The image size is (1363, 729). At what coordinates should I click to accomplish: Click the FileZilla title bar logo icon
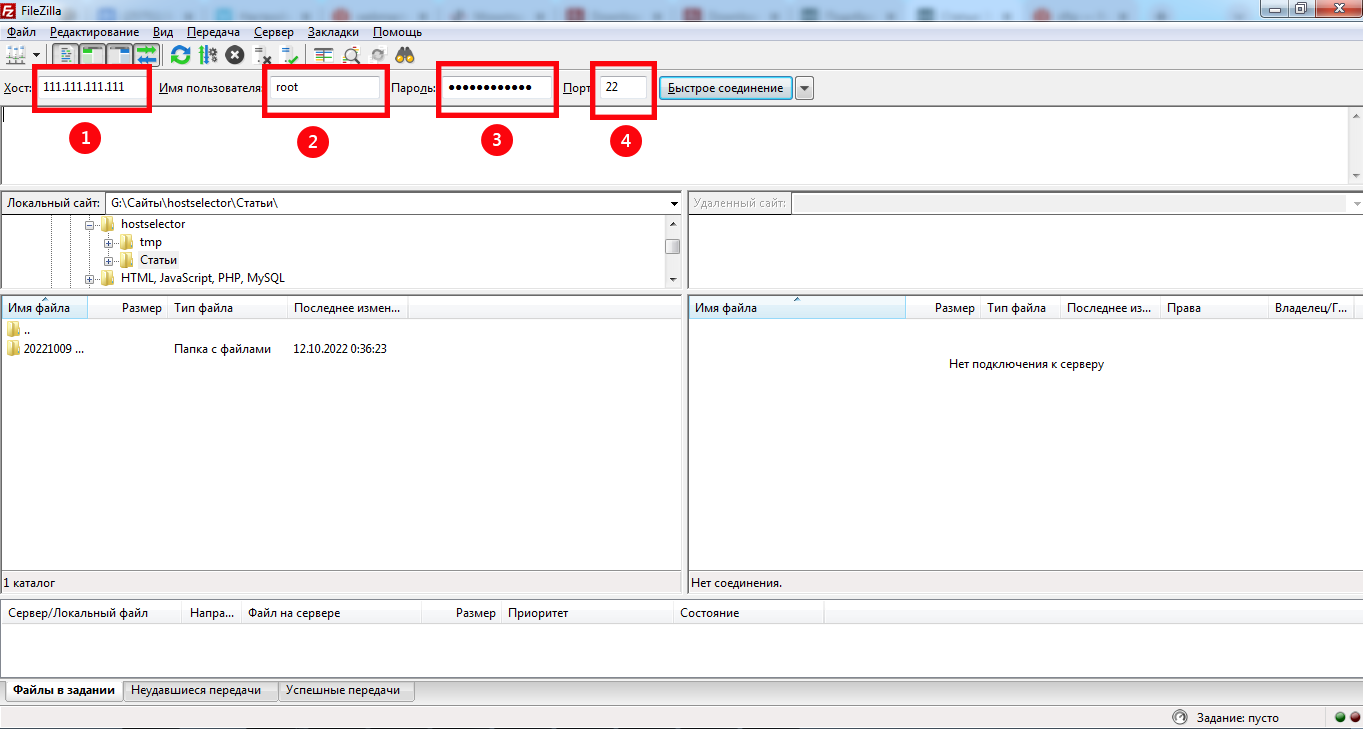pyautogui.click(x=9, y=9)
